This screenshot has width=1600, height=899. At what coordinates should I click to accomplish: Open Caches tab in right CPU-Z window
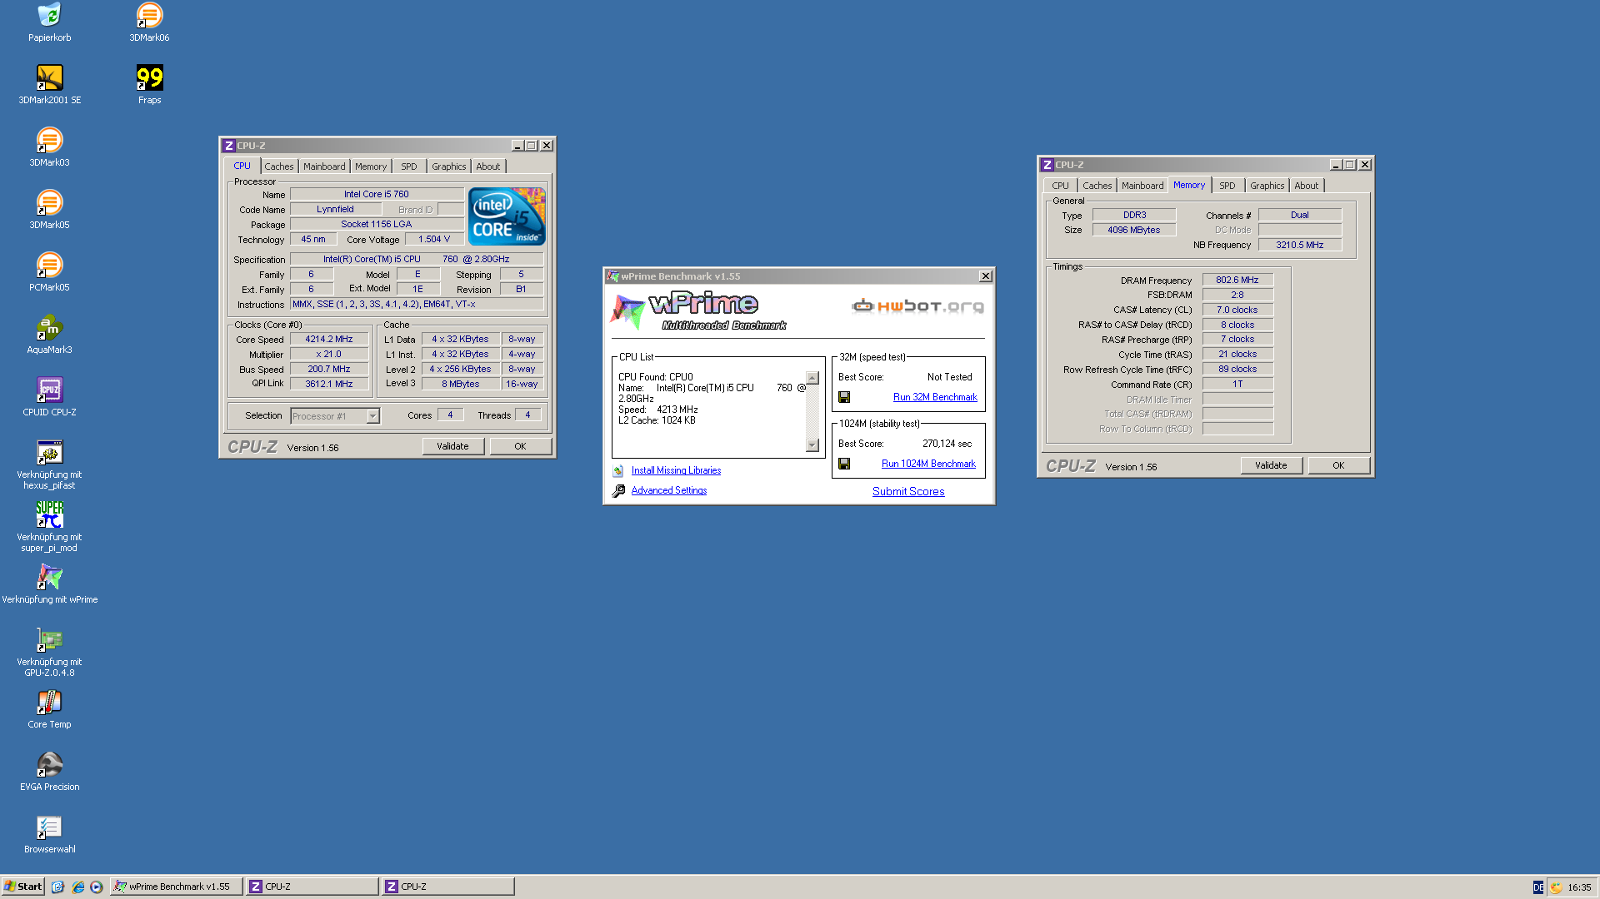coord(1097,186)
